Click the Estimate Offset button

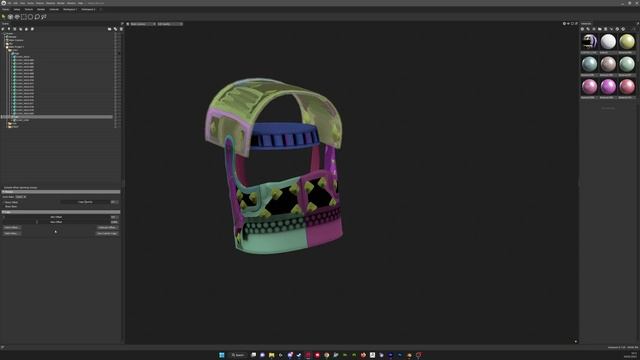point(107,227)
